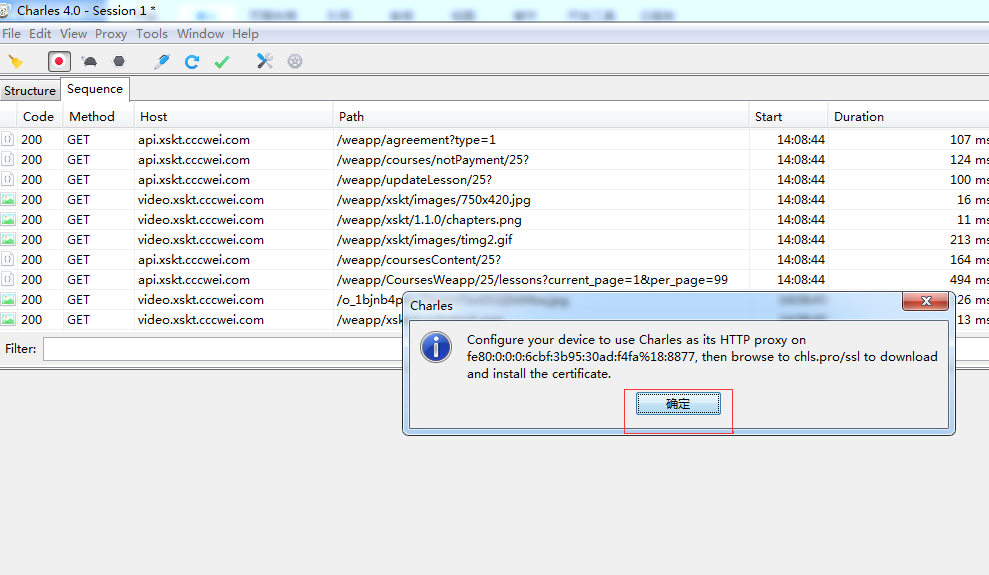Screen dimensions: 989x575
Task: Click the image icon of 750x420.jpg row
Action: [8, 200]
